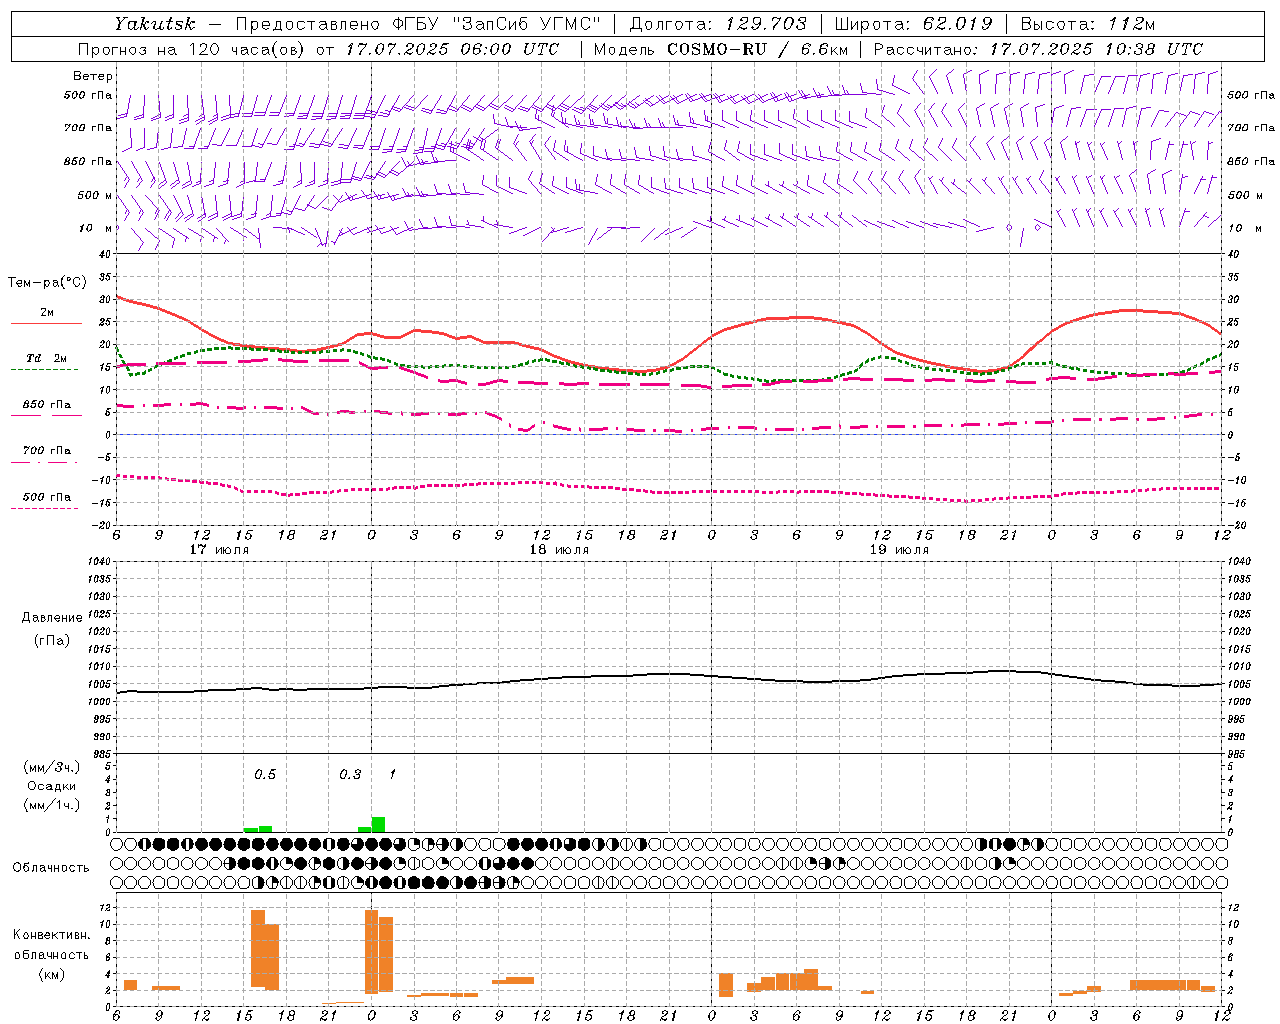Click the 17.07.2025 06:00 UTC start time
1280x1024 pixels.
[x=452, y=49]
